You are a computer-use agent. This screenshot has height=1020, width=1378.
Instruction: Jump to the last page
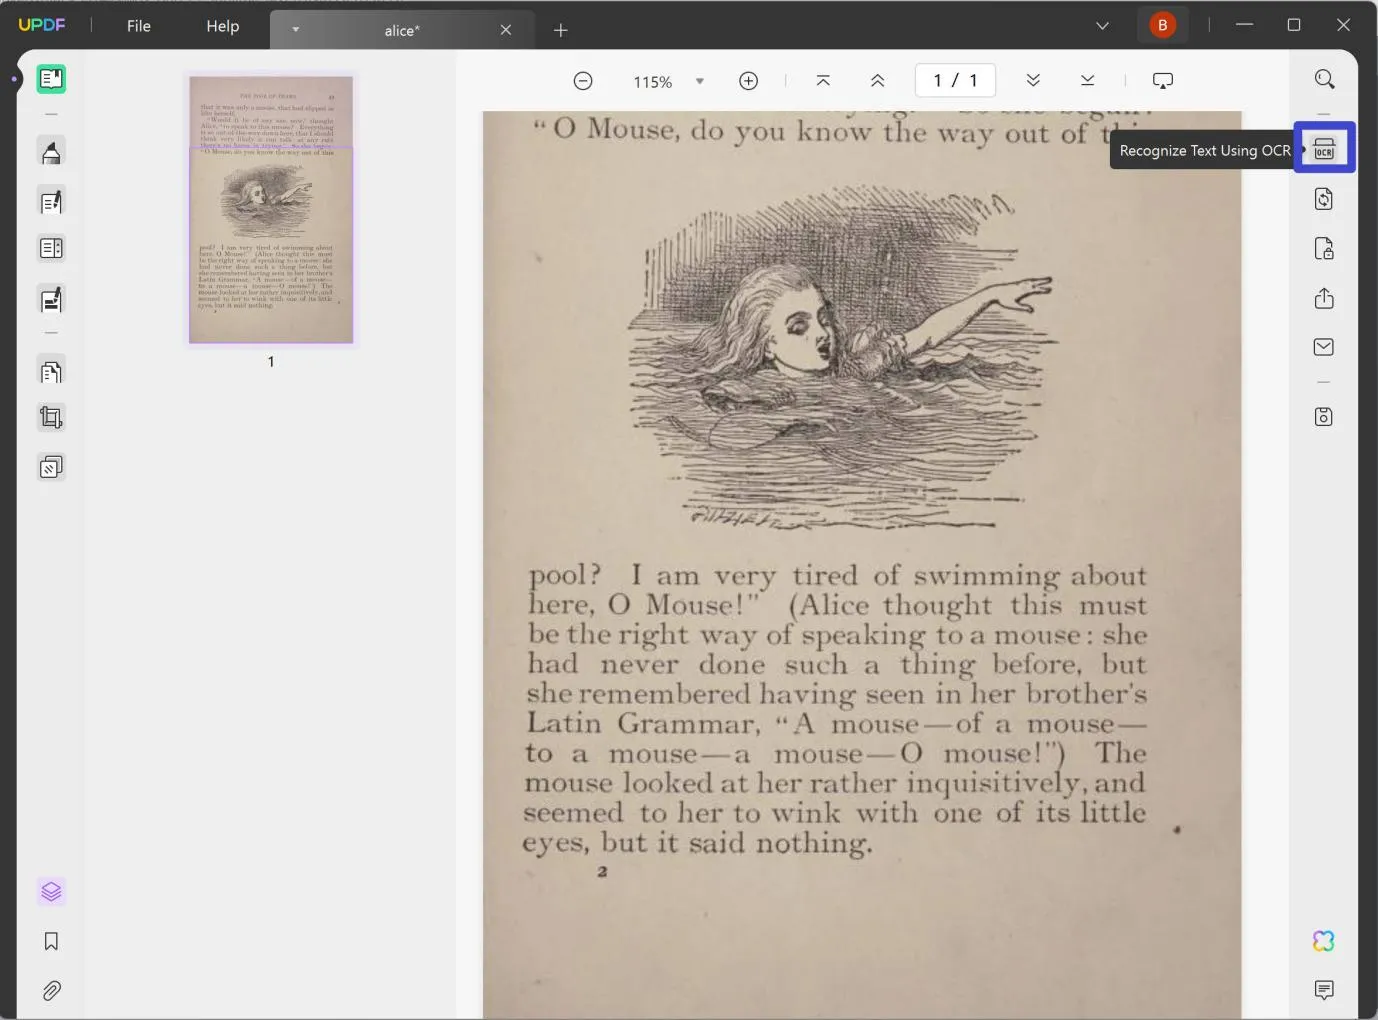tap(1088, 81)
